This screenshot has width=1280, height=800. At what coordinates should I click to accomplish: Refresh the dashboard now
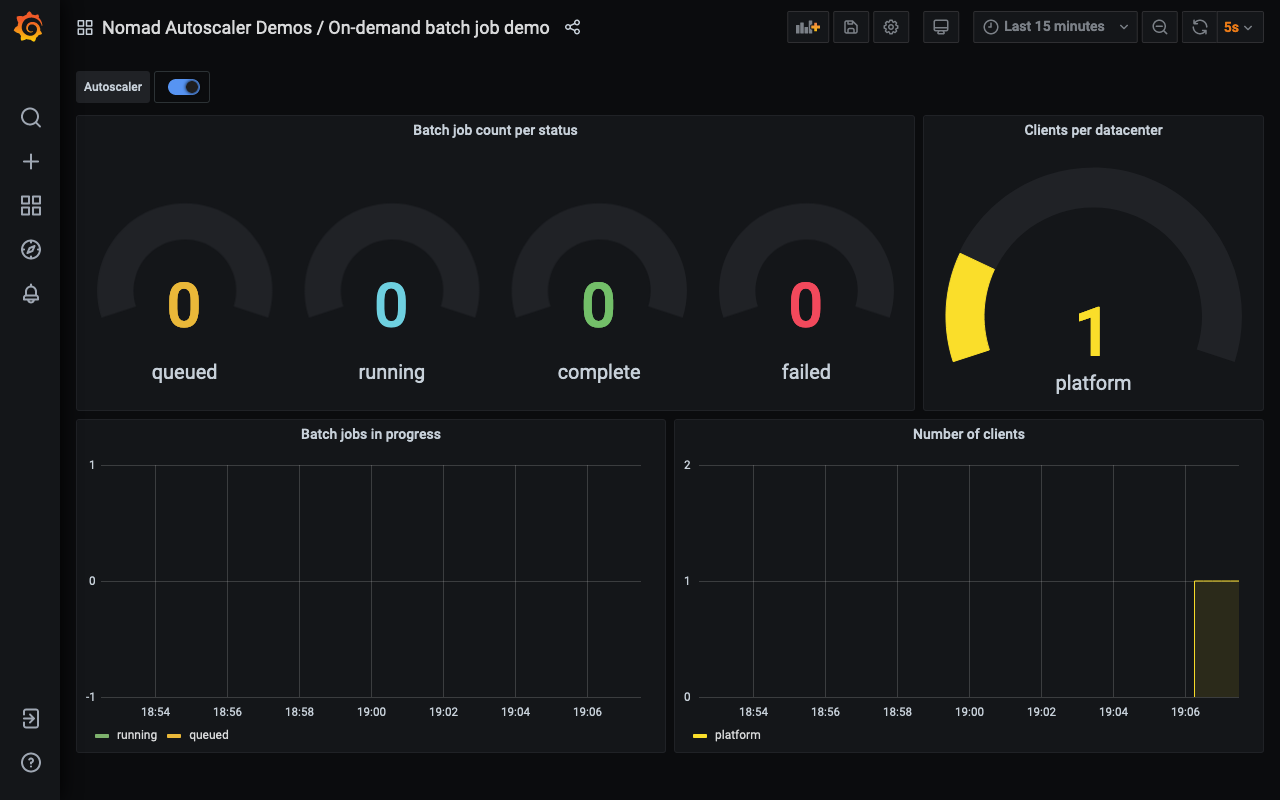point(1199,27)
